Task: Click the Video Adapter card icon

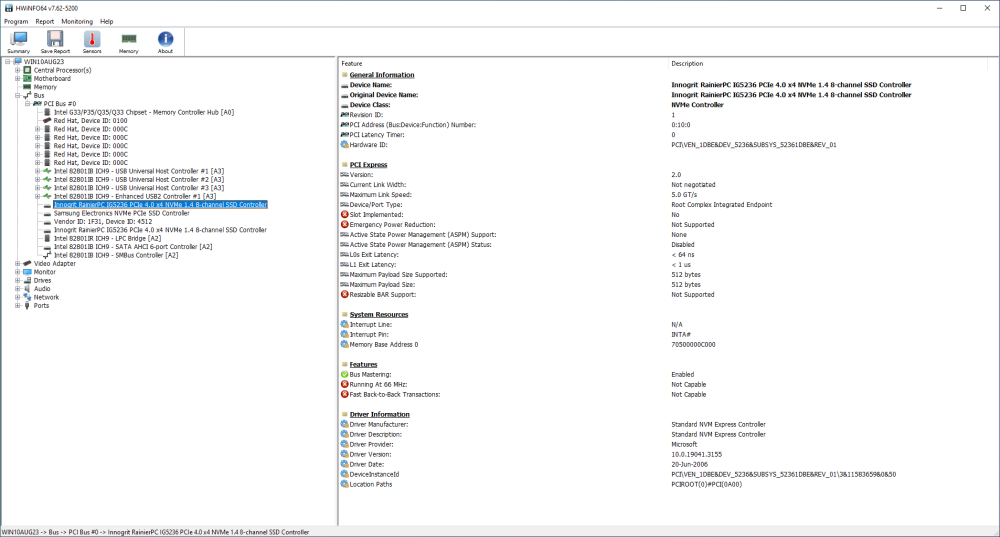Action: (27, 263)
